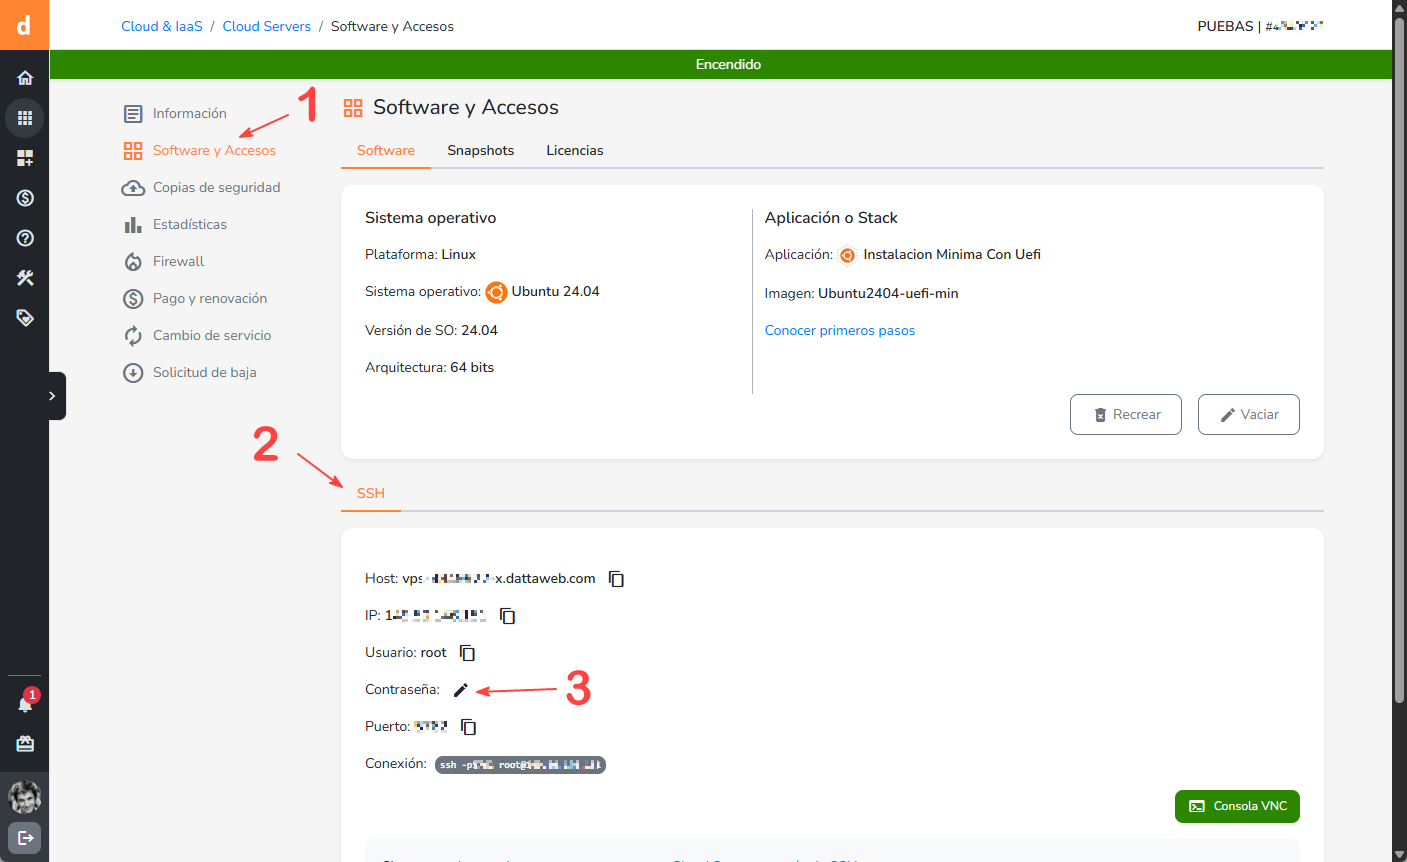Click the Instalacion Minima application icon
This screenshot has width=1407, height=862.
(x=847, y=255)
